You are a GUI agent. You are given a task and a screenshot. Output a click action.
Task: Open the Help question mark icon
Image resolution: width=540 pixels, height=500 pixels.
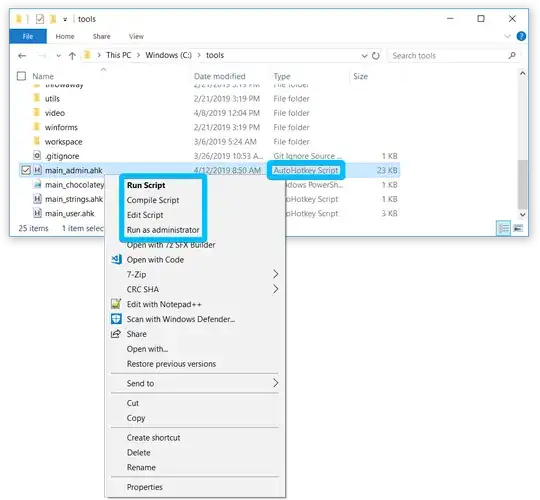tap(521, 36)
